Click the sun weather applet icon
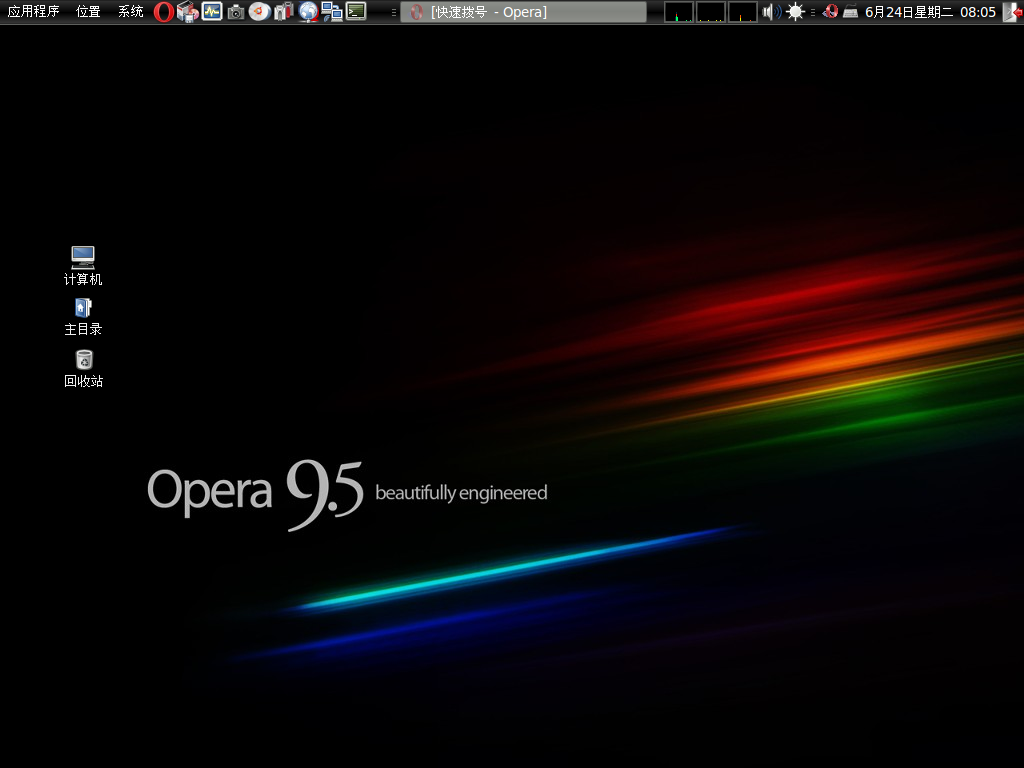Viewport: 1024px width, 768px height. 795,12
